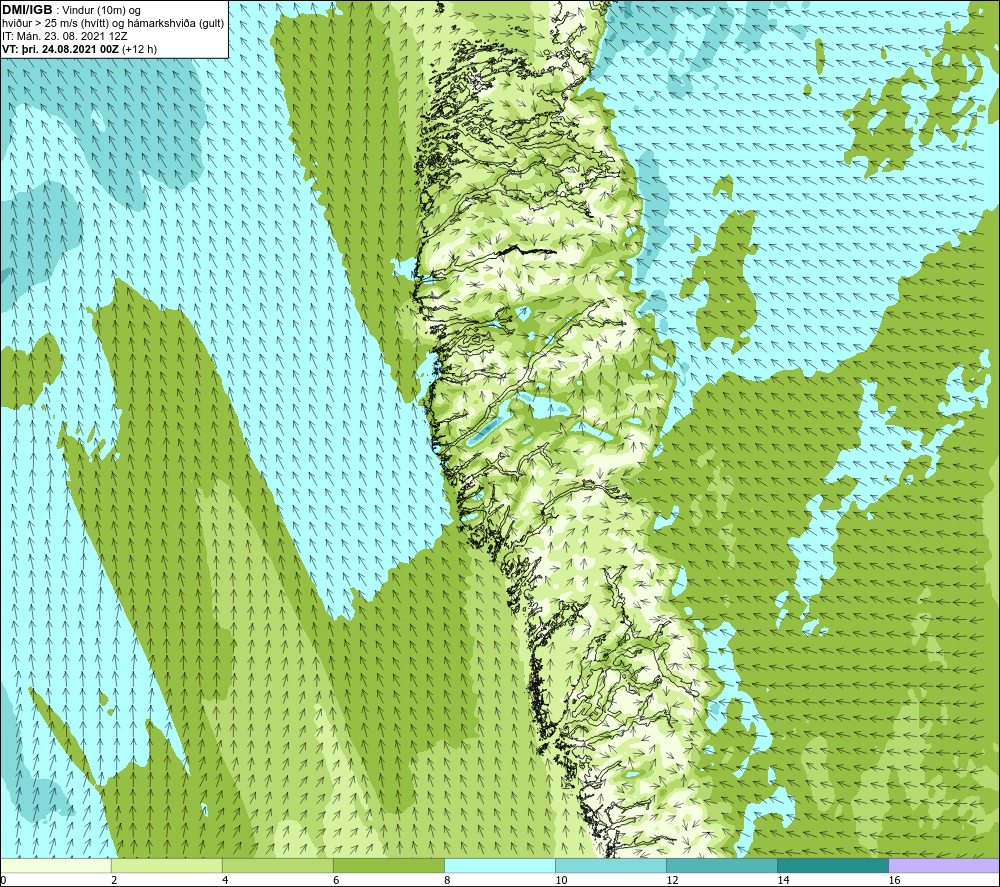Click the title line 'DMI/IGB : Vindur (10m) og'
This screenshot has width=1000, height=887.
[x=71, y=10]
